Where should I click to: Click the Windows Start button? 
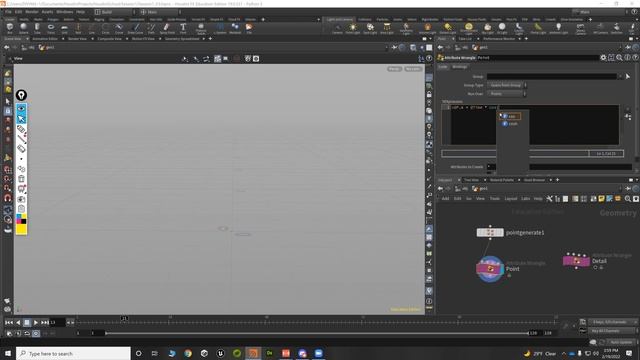tap(8, 353)
